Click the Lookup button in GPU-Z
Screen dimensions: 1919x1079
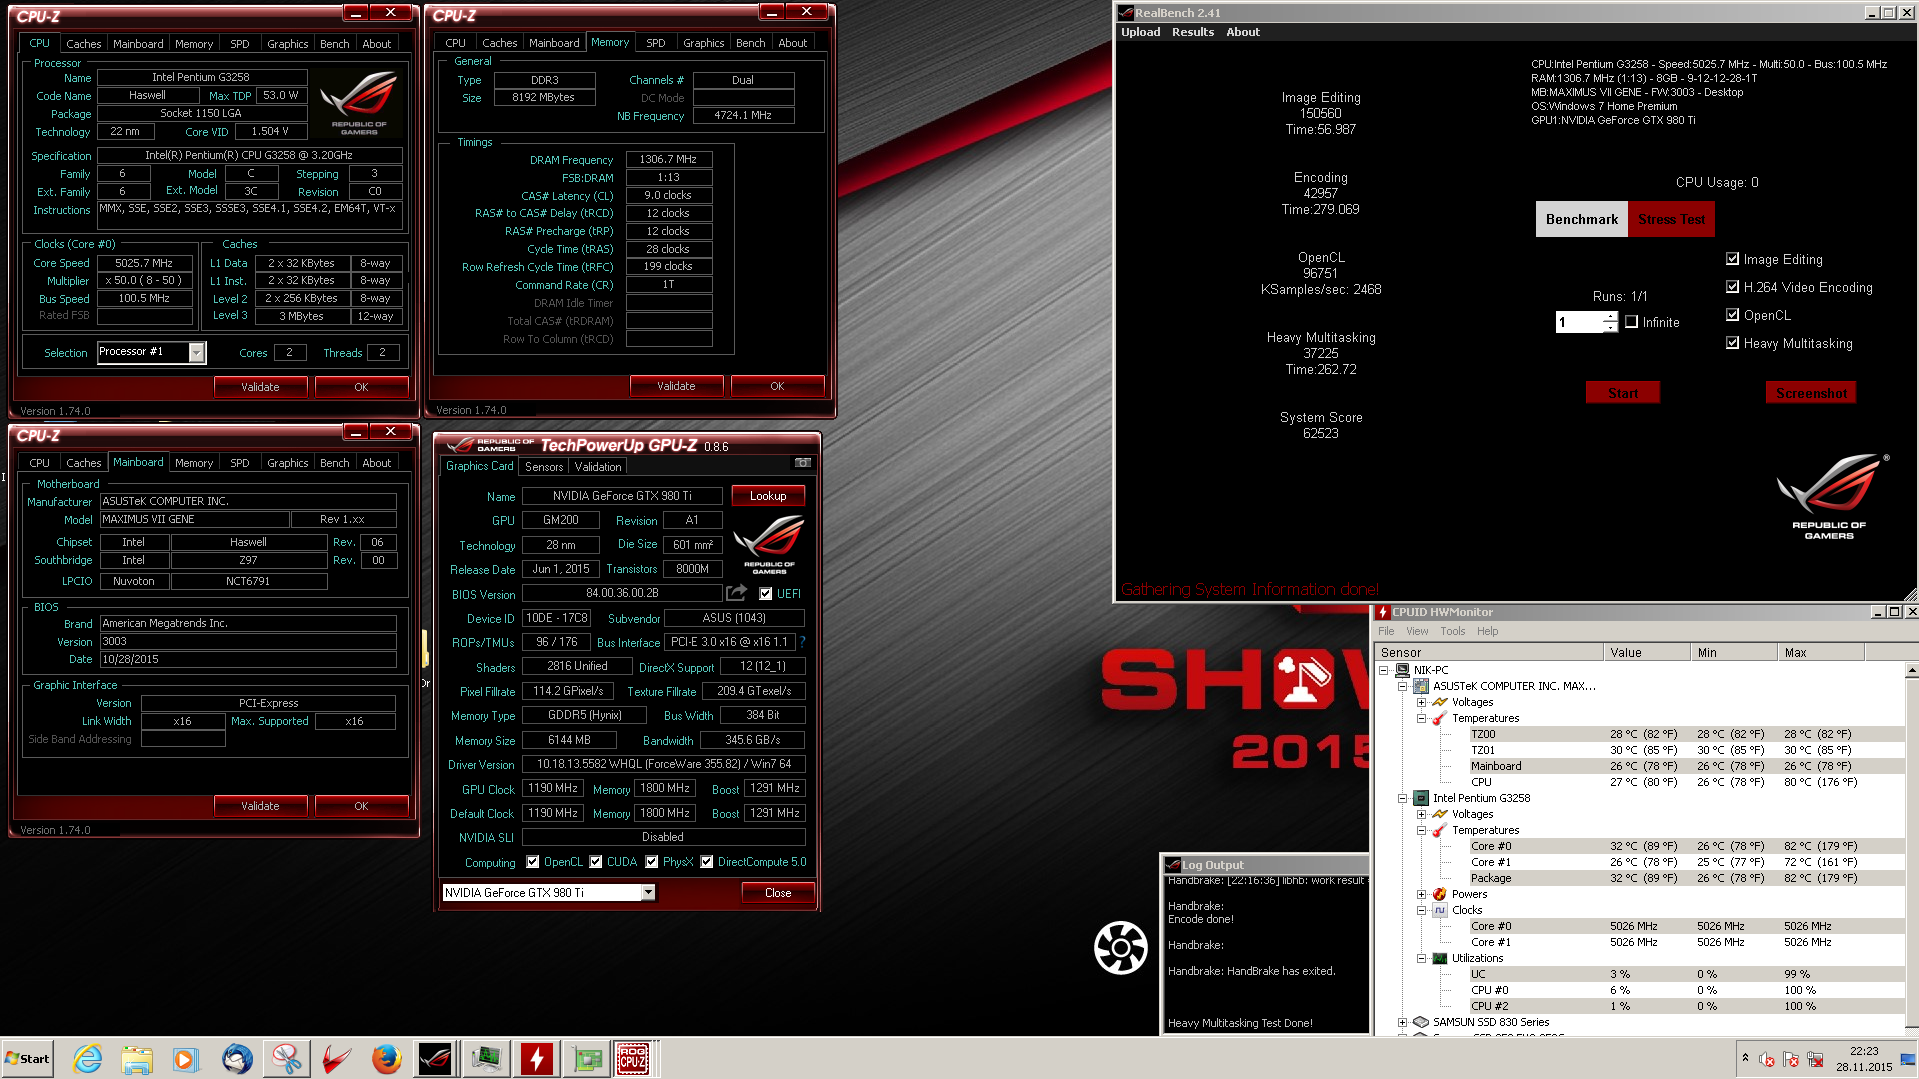pyautogui.click(x=768, y=496)
